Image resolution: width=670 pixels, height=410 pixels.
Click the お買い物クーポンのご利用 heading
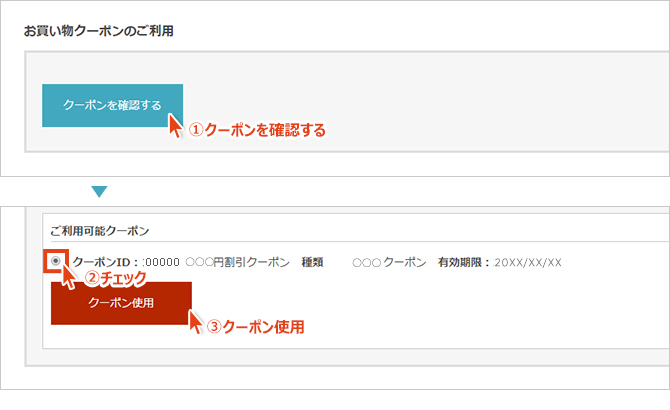(x=99, y=31)
